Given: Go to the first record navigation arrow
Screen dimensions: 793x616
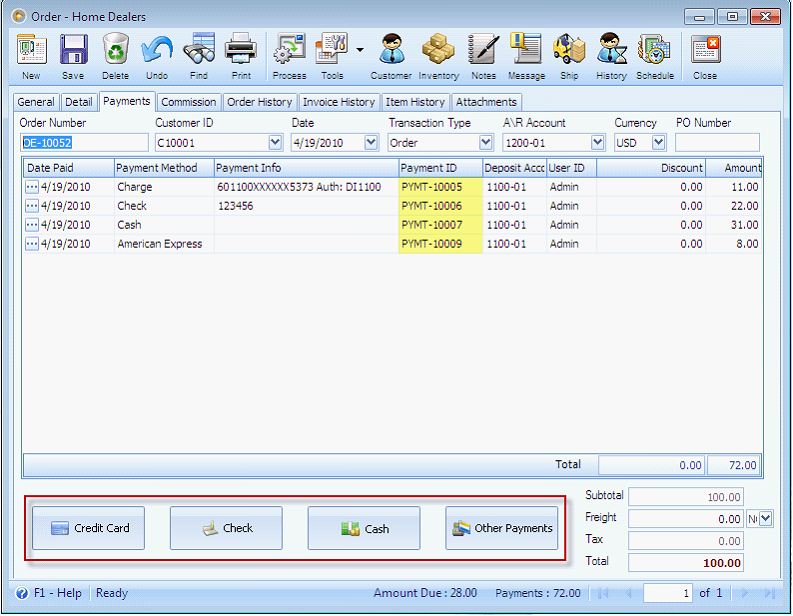Looking at the screenshot, I should [603, 593].
